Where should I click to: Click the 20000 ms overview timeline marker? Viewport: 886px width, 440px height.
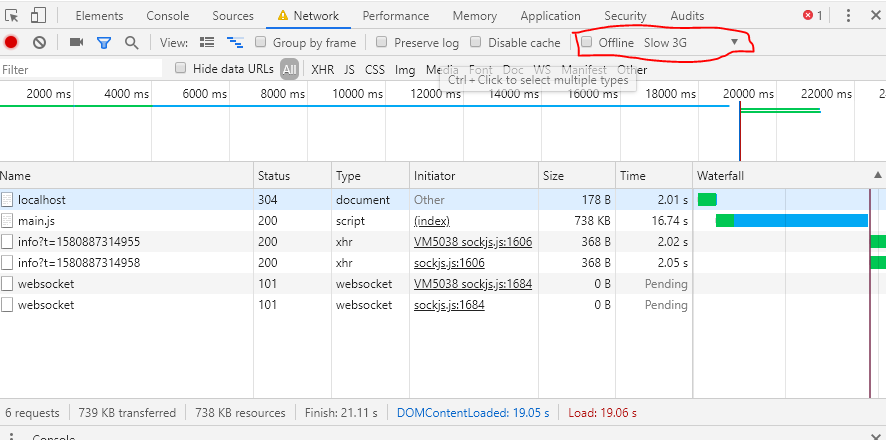coord(750,94)
